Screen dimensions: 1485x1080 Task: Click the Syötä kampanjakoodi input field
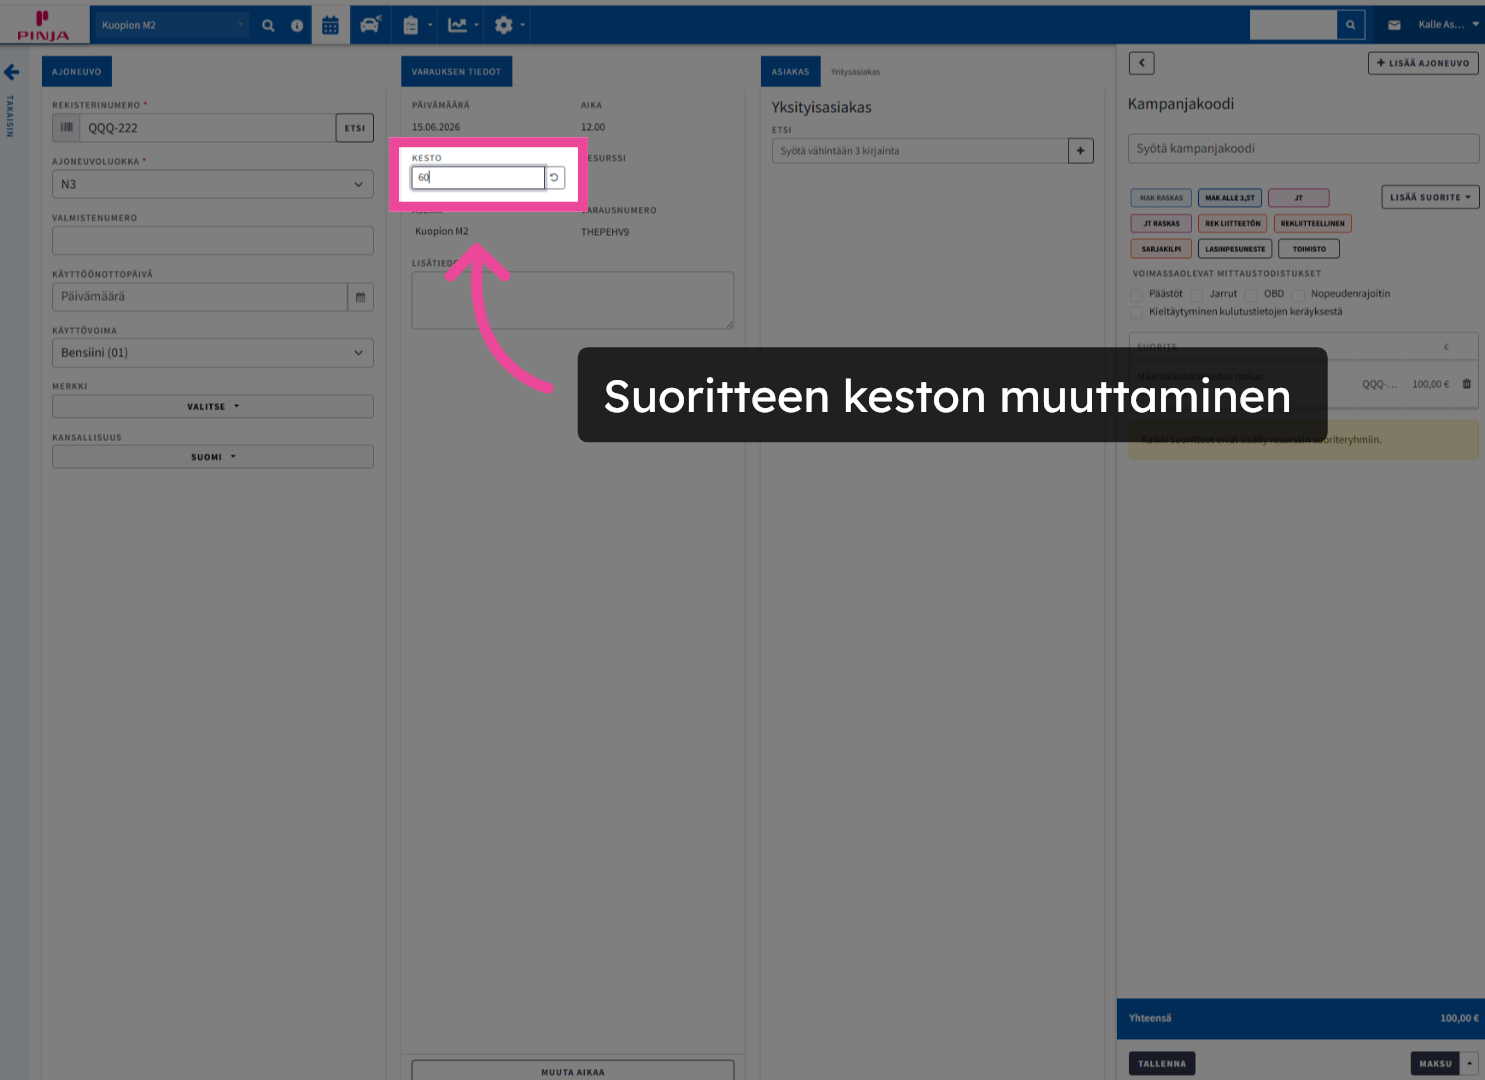[1303, 148]
